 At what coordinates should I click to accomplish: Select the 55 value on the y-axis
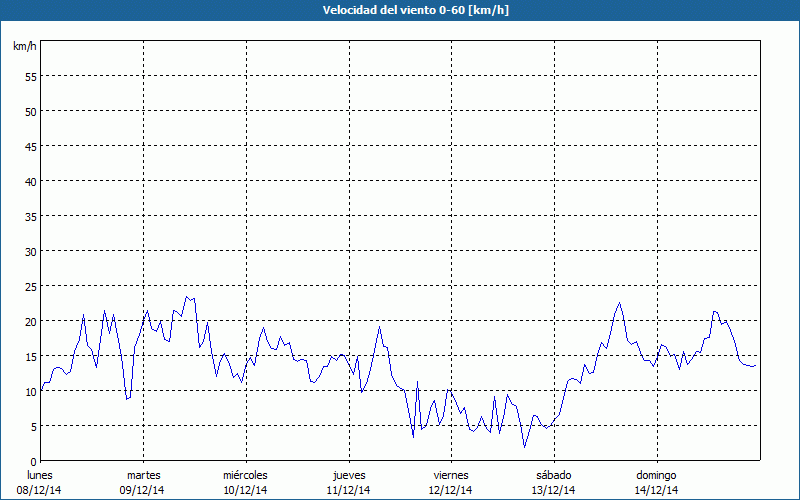[x=30, y=76]
